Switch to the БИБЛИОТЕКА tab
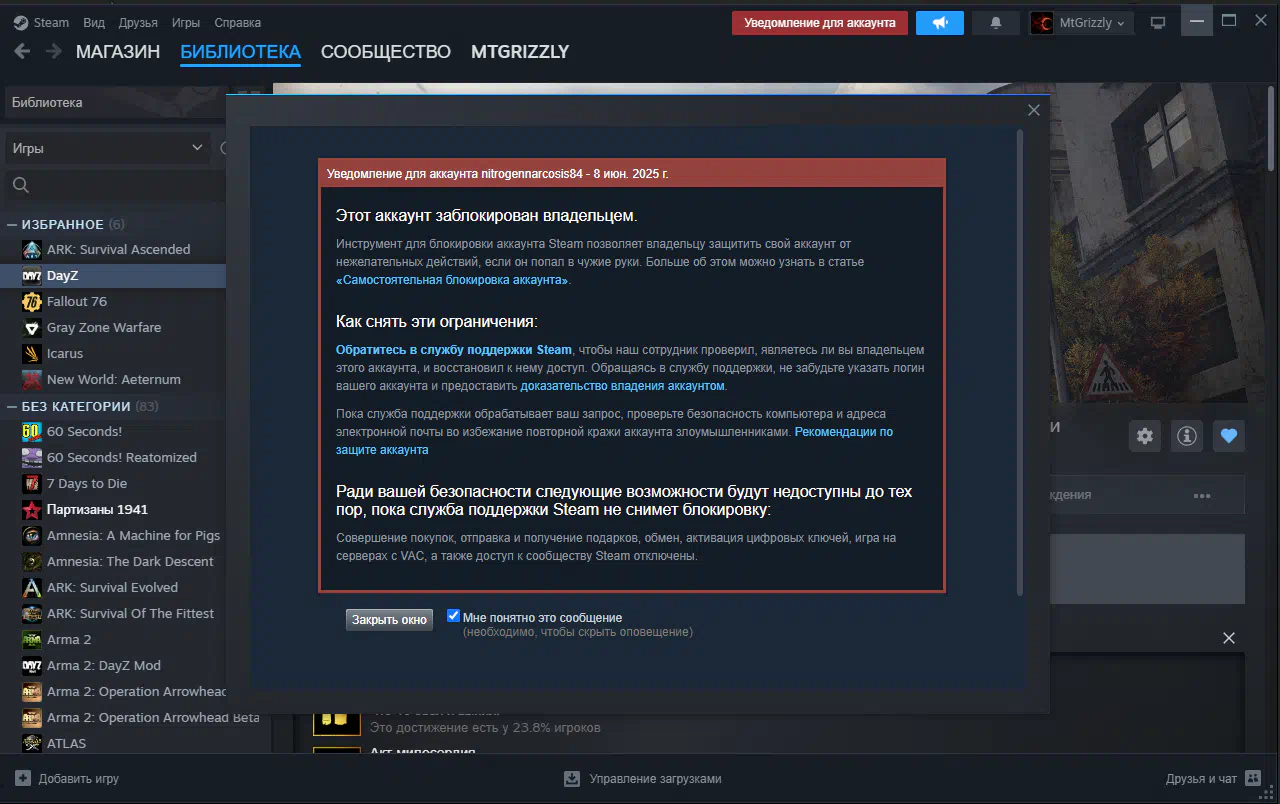1280x804 pixels. (x=241, y=52)
